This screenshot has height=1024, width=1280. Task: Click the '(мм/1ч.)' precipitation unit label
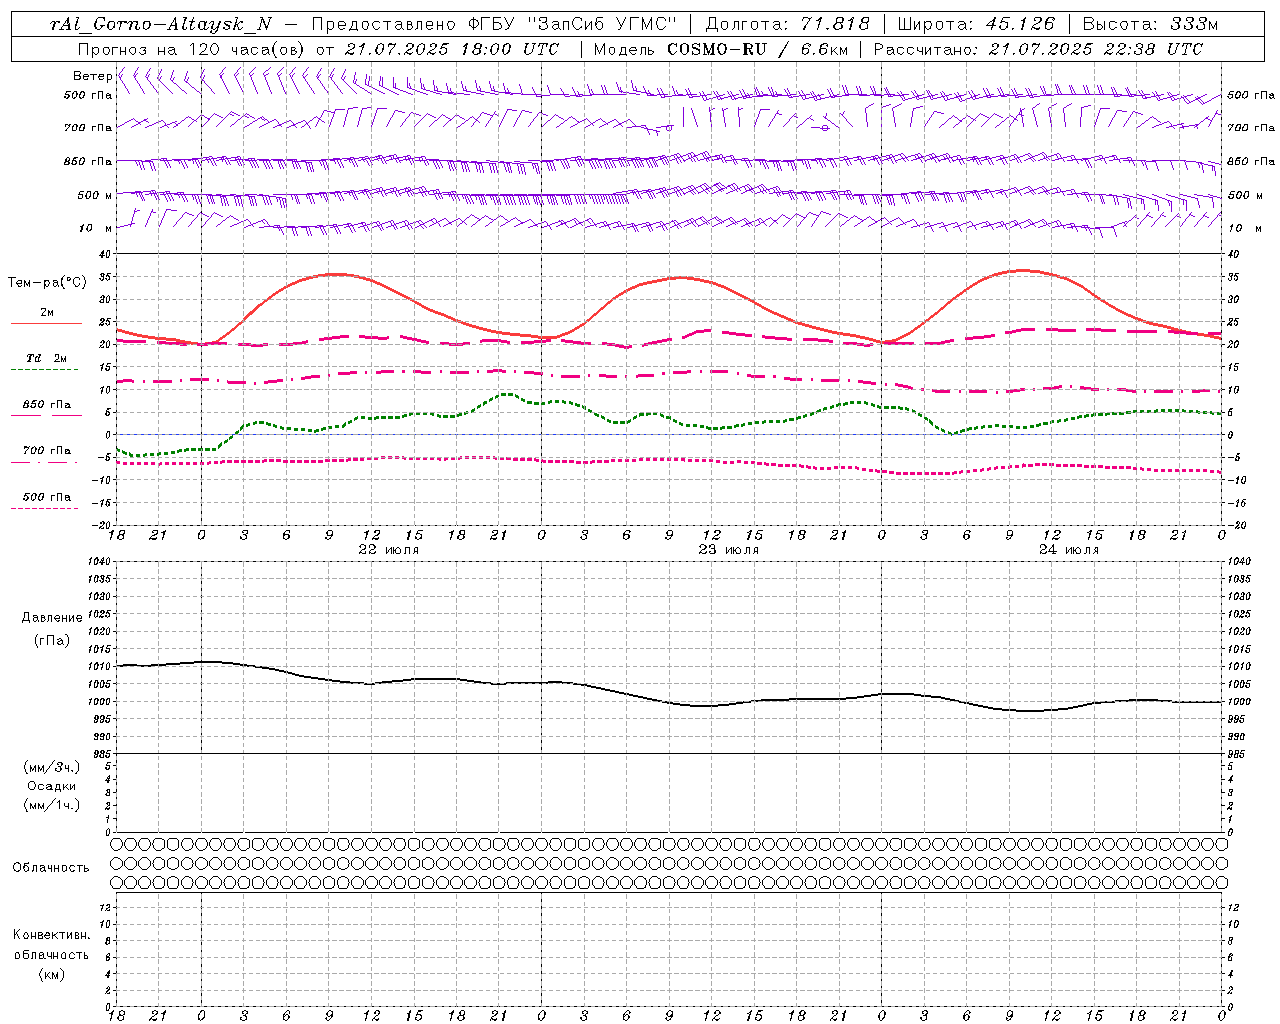tap(52, 805)
